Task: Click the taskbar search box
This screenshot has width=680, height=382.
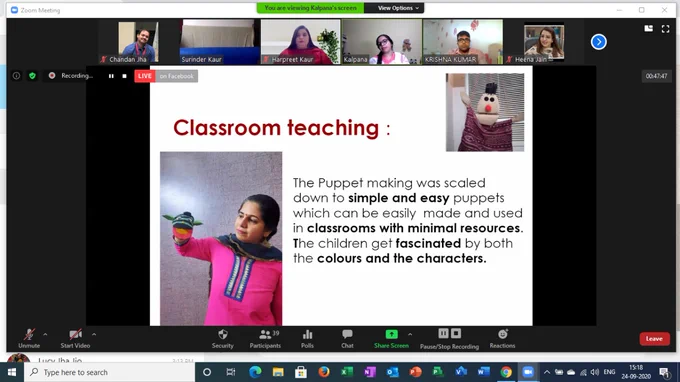Action: pyautogui.click(x=109, y=372)
